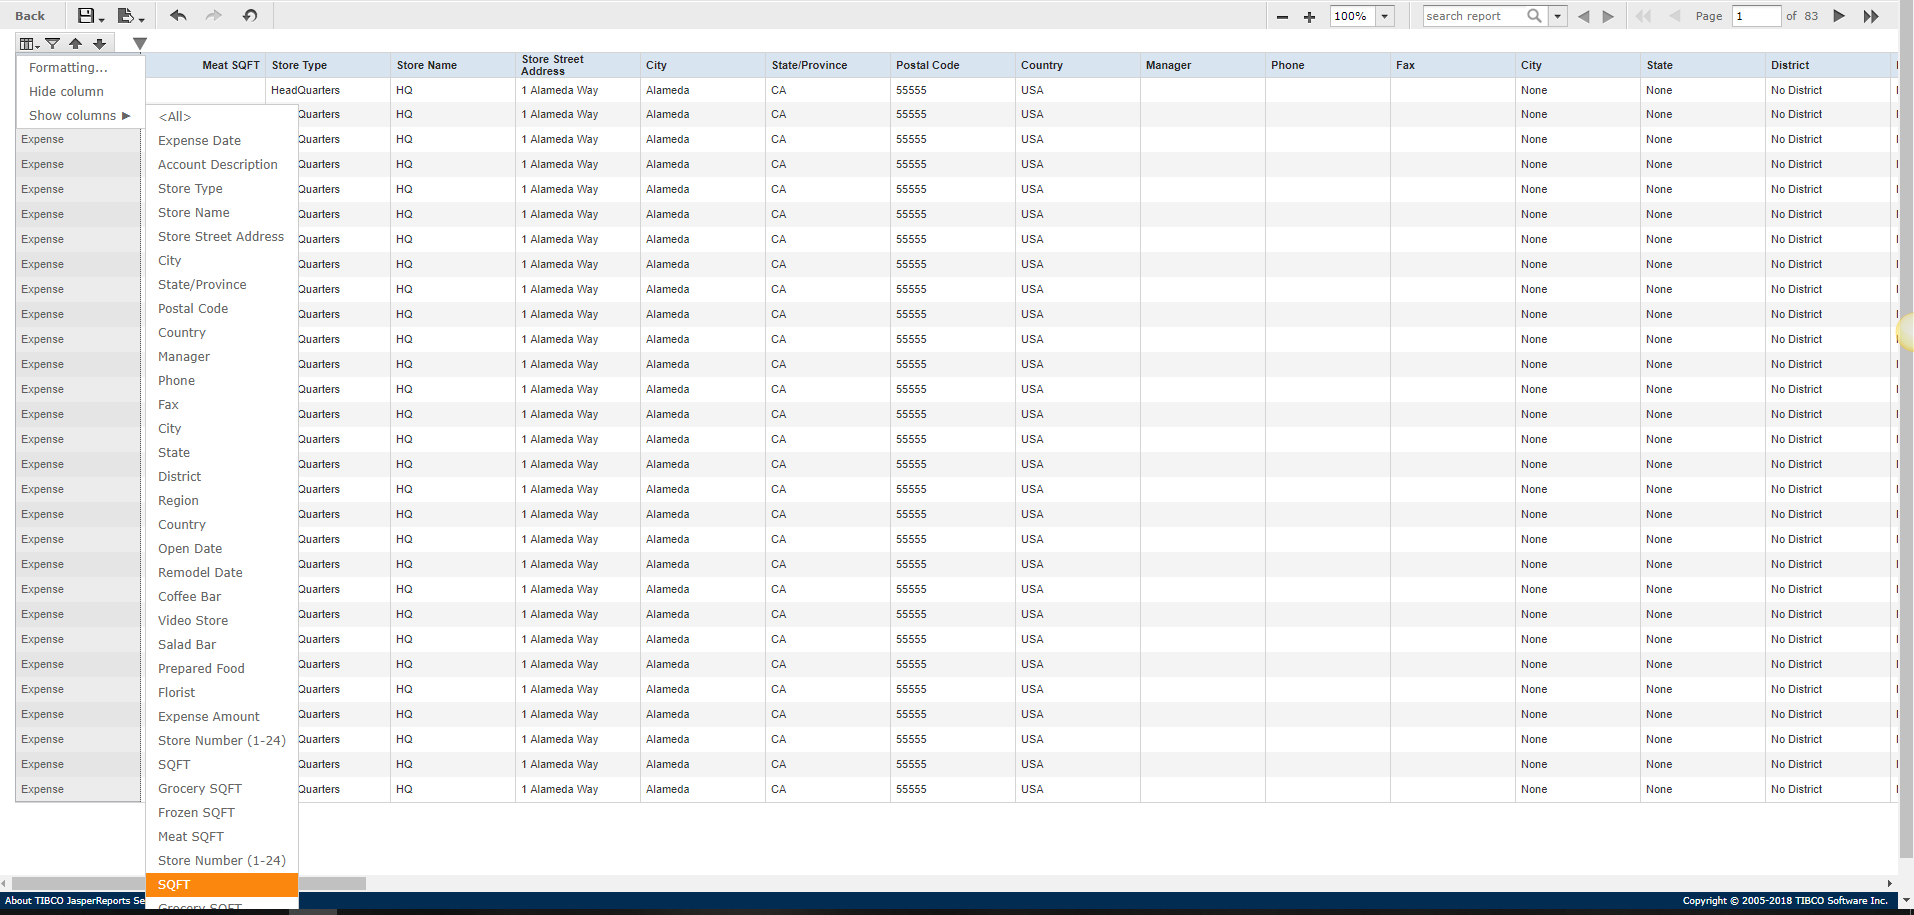Click the Meat SQFT column header
This screenshot has width=1914, height=915.
205,65
